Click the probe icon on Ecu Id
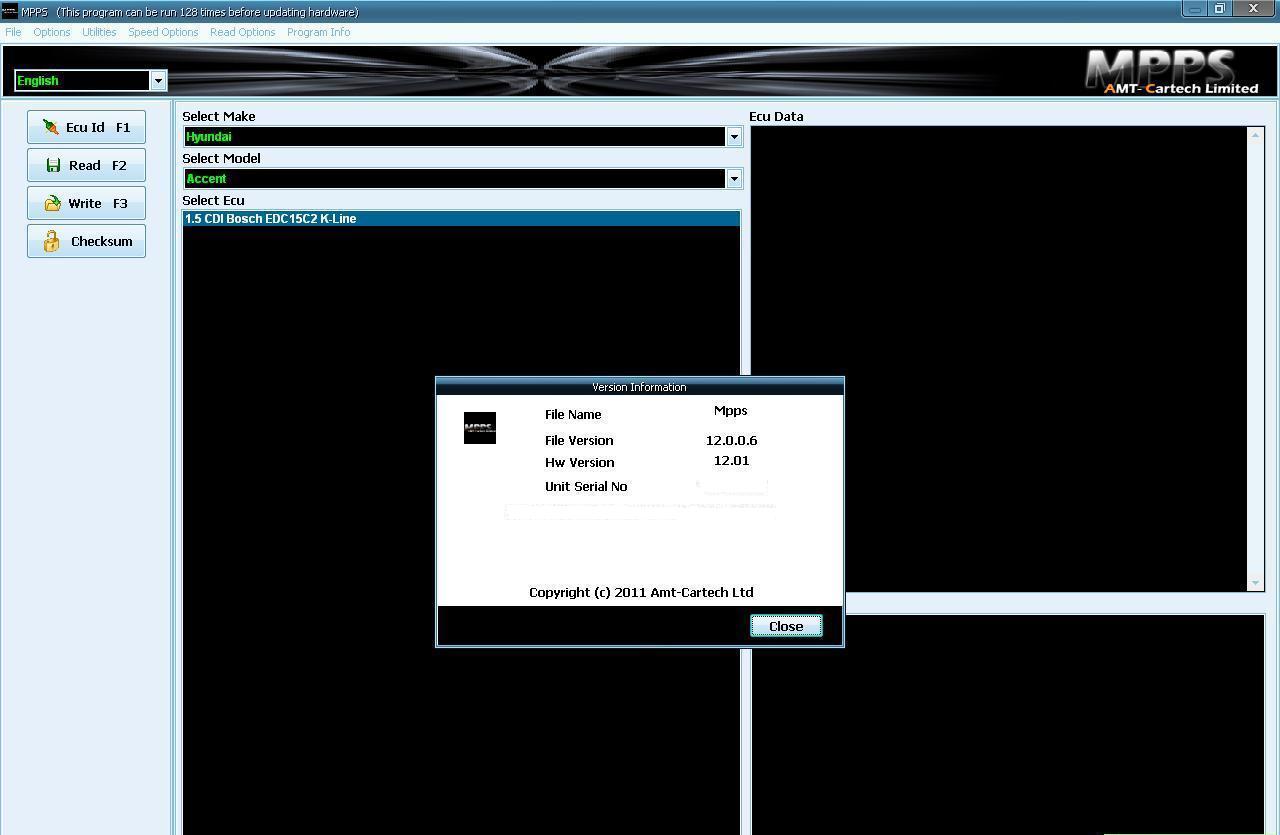 coord(50,127)
